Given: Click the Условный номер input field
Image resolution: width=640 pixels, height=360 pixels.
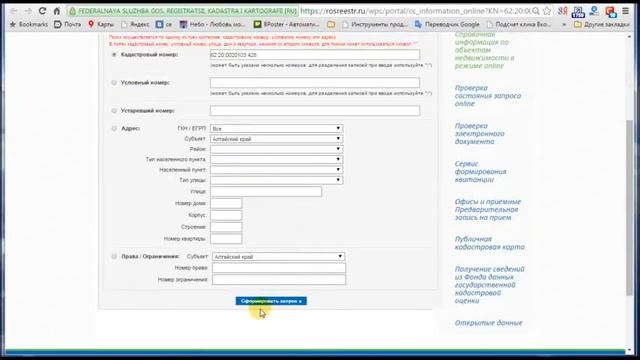Looking at the screenshot, I should (315, 82).
